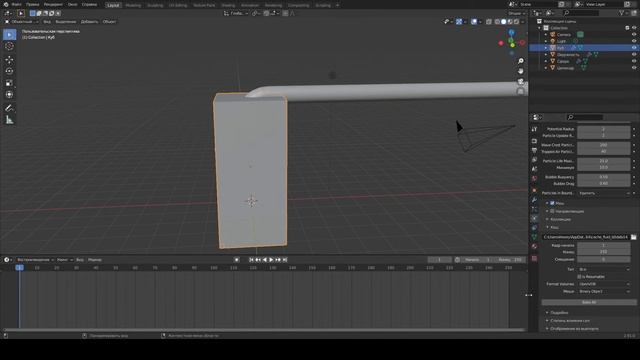Open the timeline Вид menu

click(x=80, y=260)
